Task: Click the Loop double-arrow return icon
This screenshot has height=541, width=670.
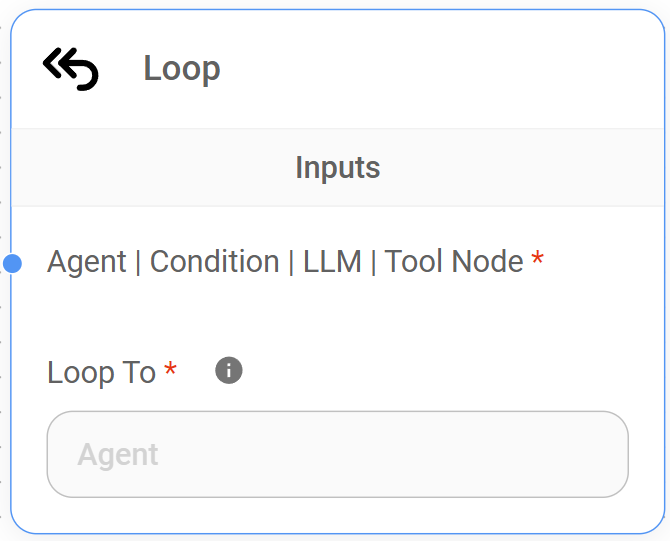Action: pyautogui.click(x=70, y=68)
